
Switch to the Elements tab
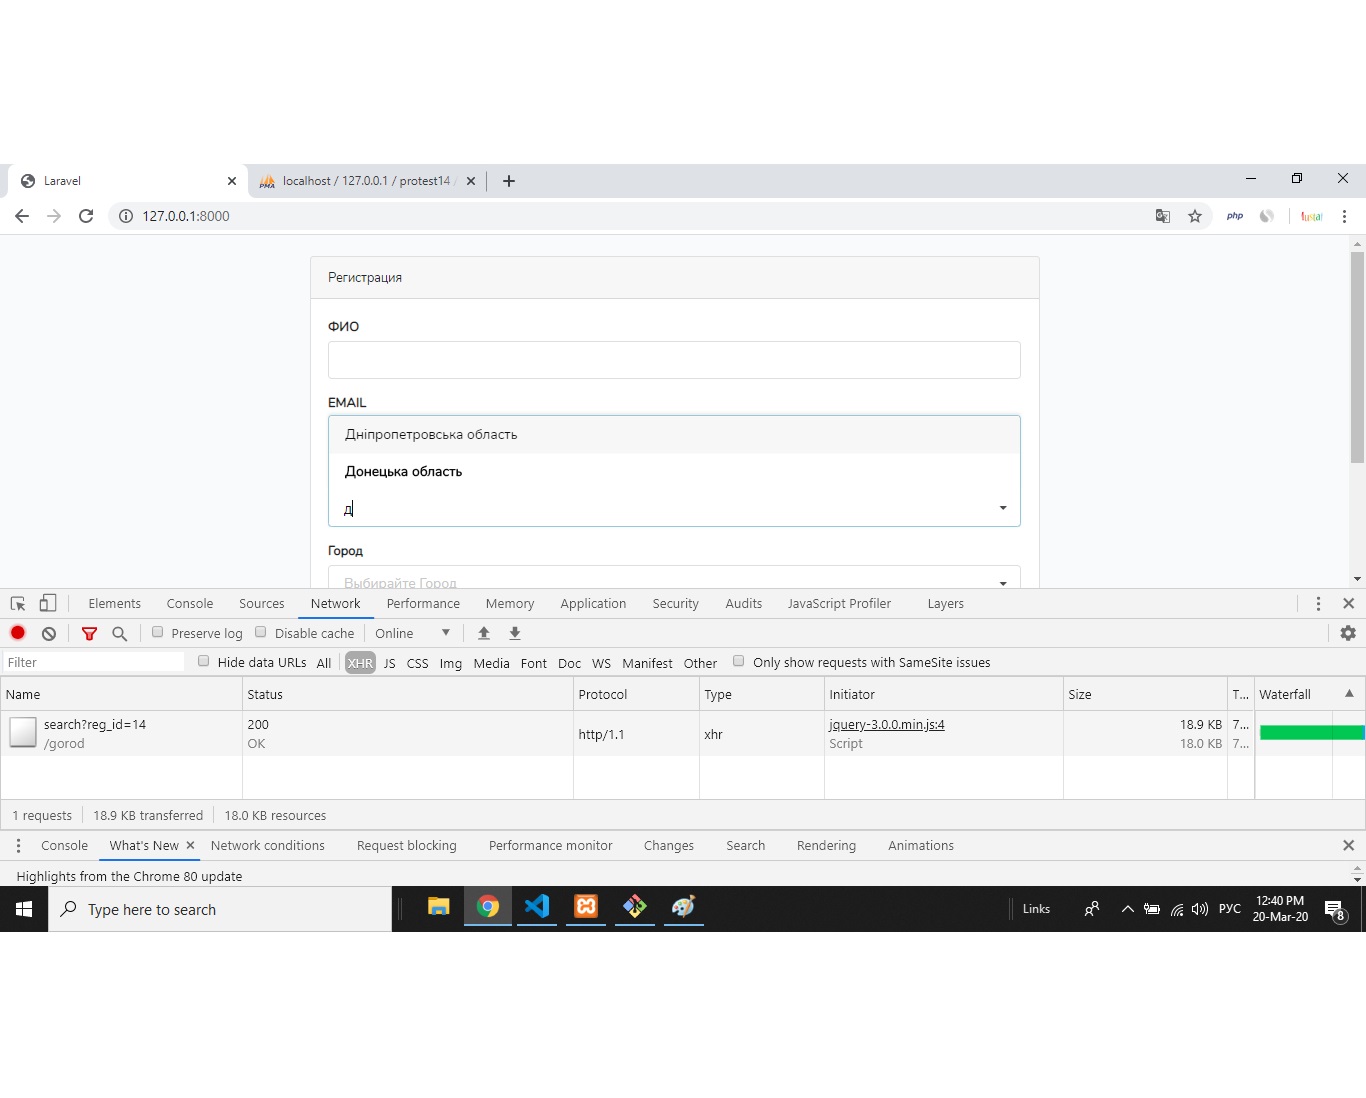coord(114,604)
